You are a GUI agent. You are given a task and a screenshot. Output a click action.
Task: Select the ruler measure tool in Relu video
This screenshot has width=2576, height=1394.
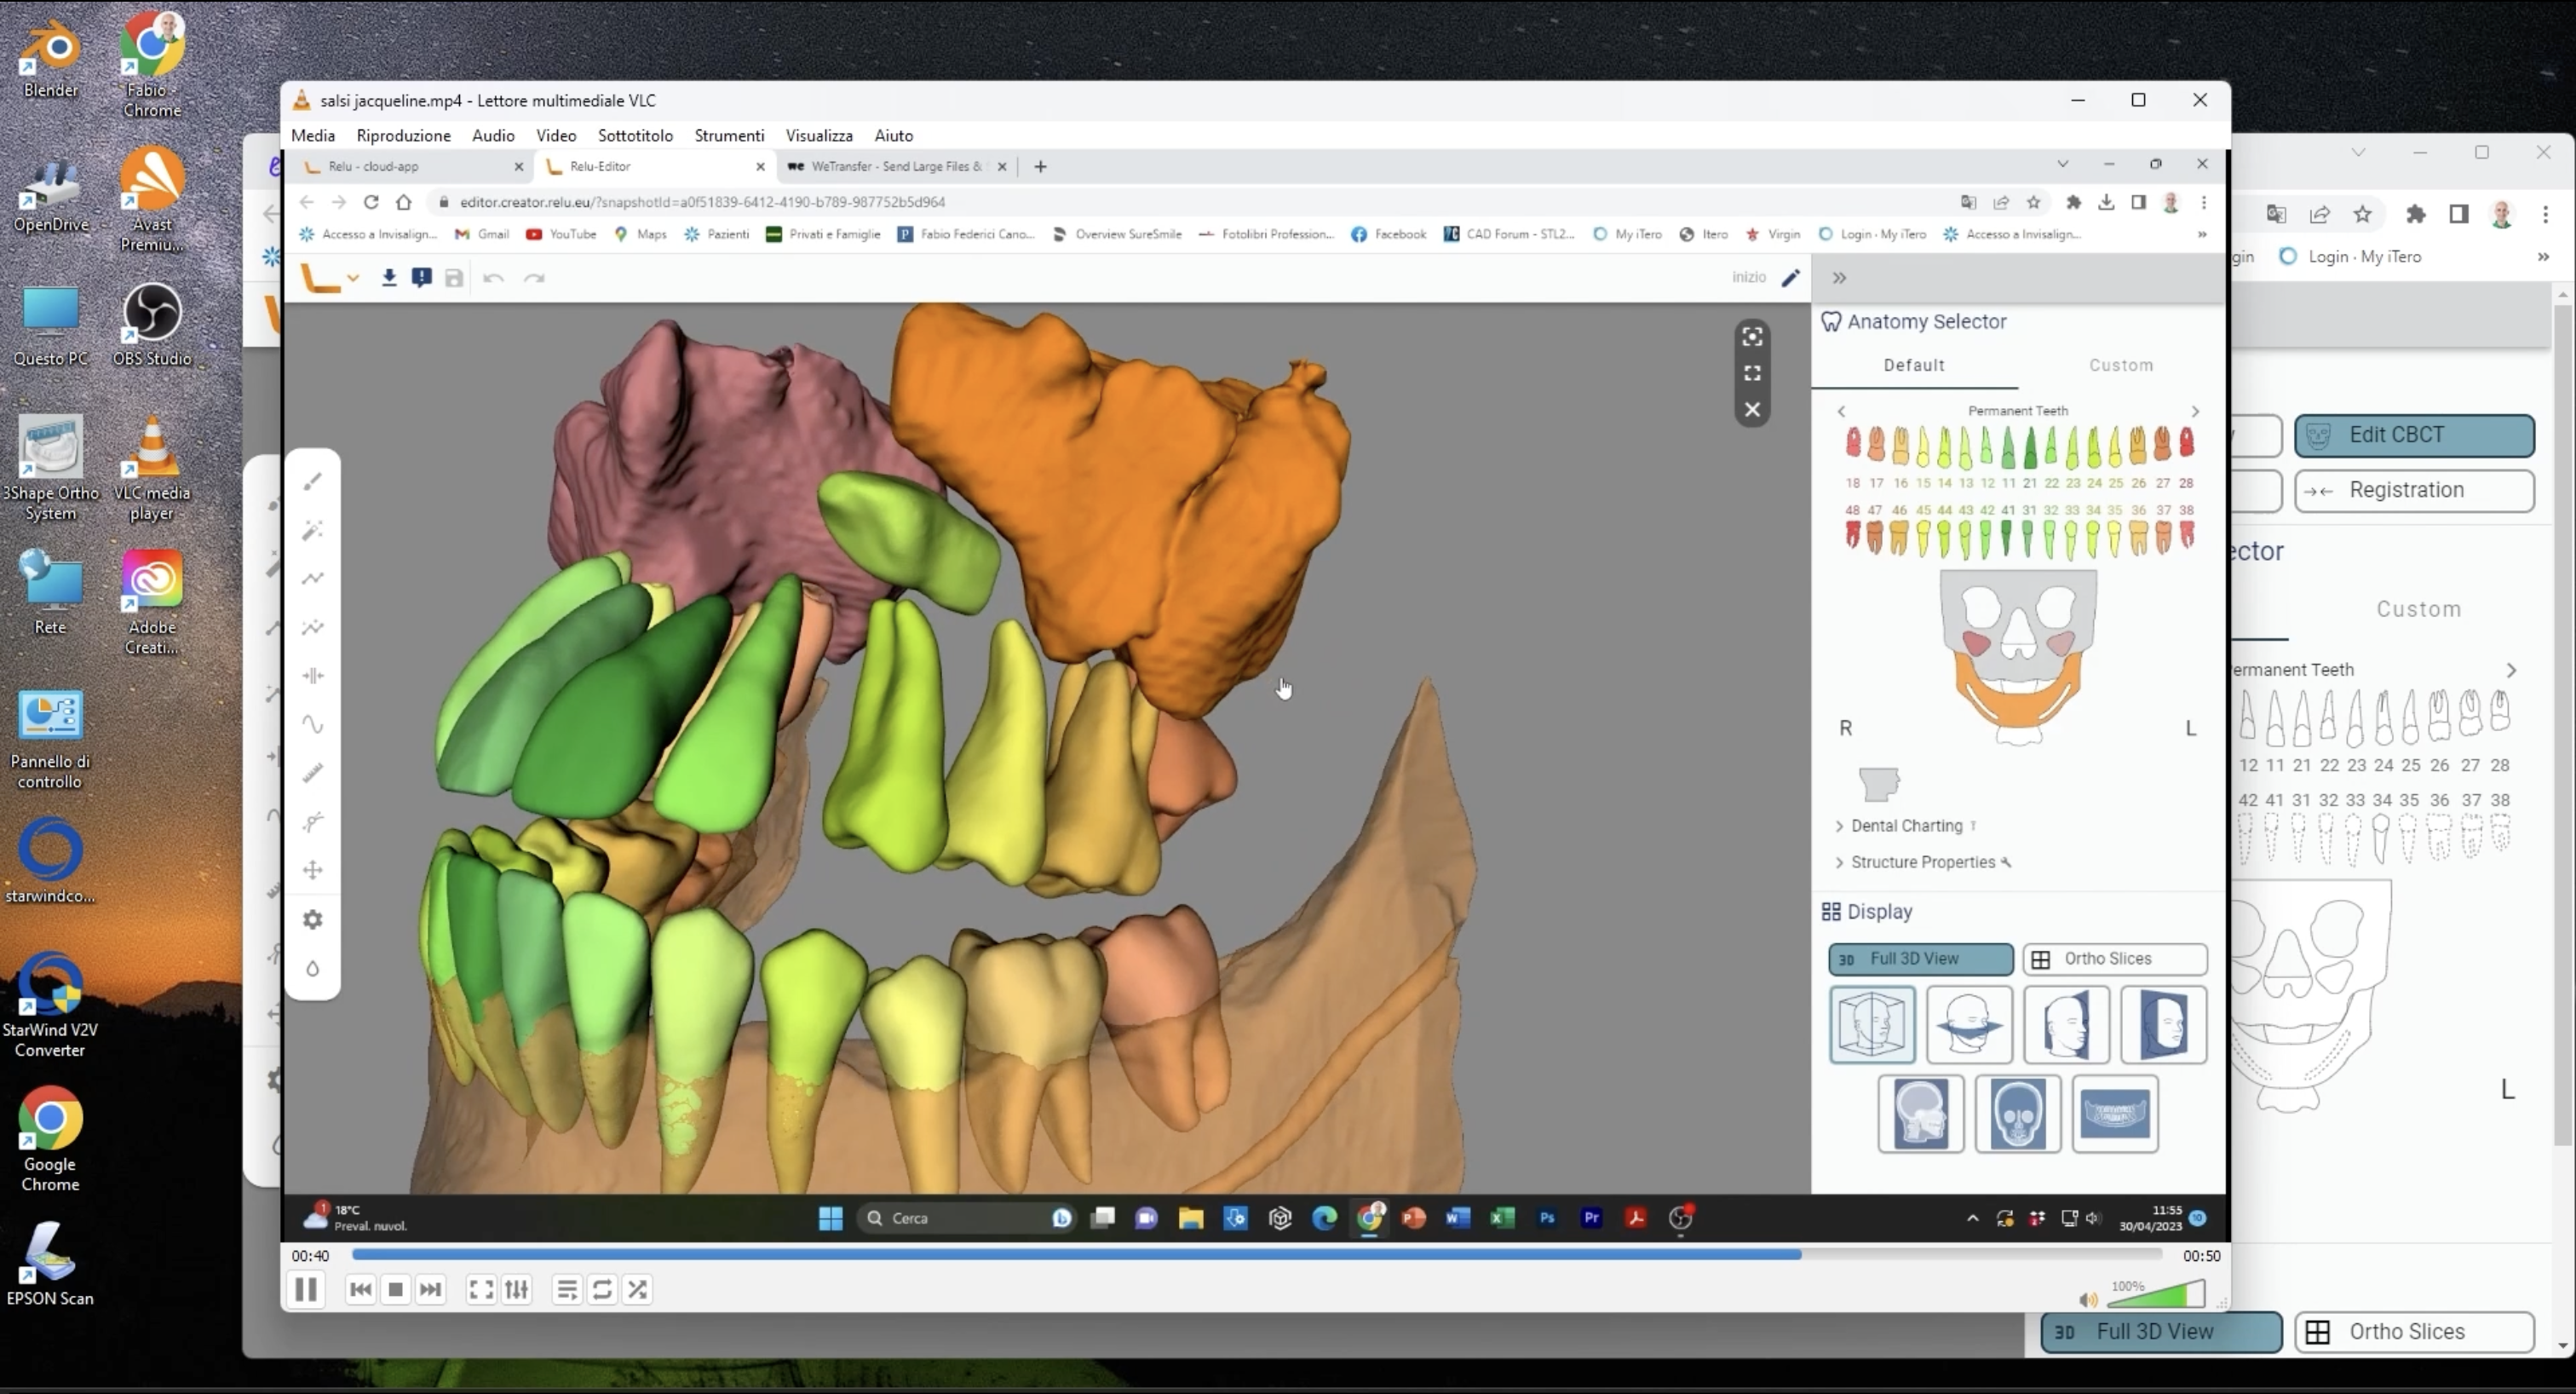(313, 773)
